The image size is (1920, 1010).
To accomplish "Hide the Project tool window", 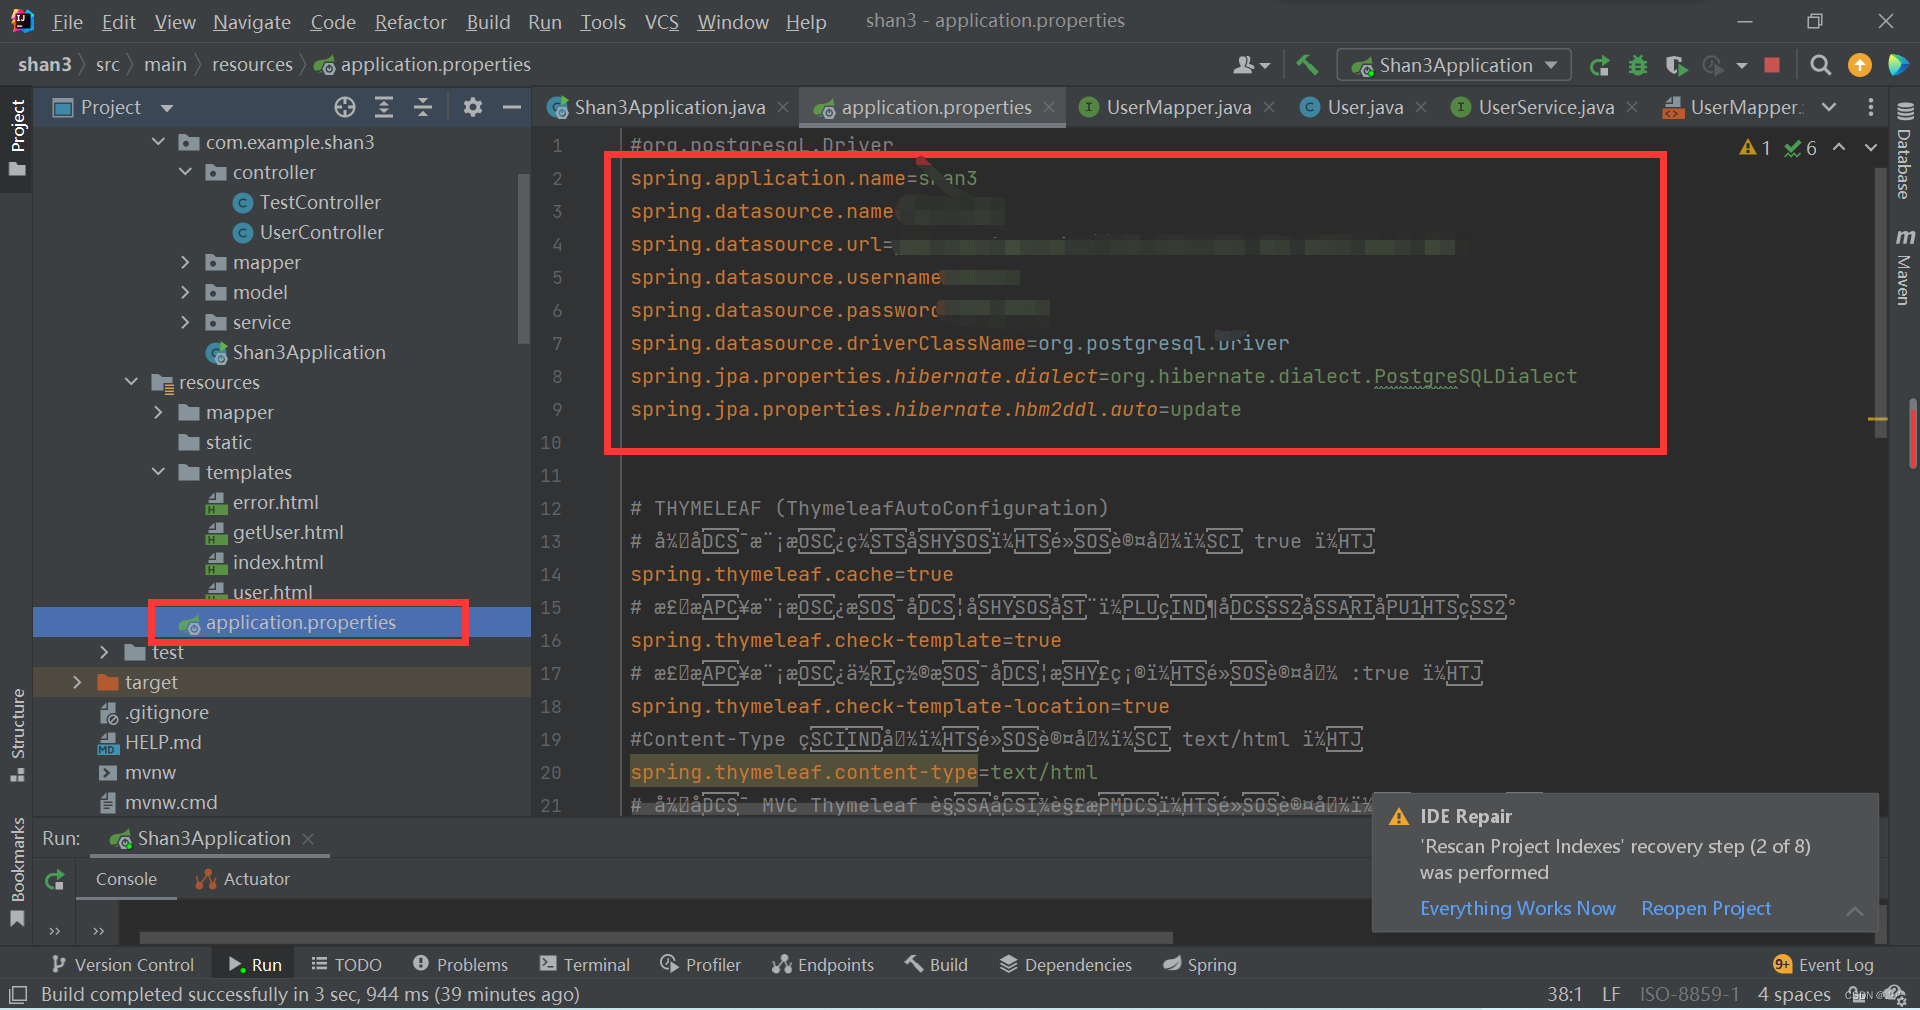I will tap(512, 107).
